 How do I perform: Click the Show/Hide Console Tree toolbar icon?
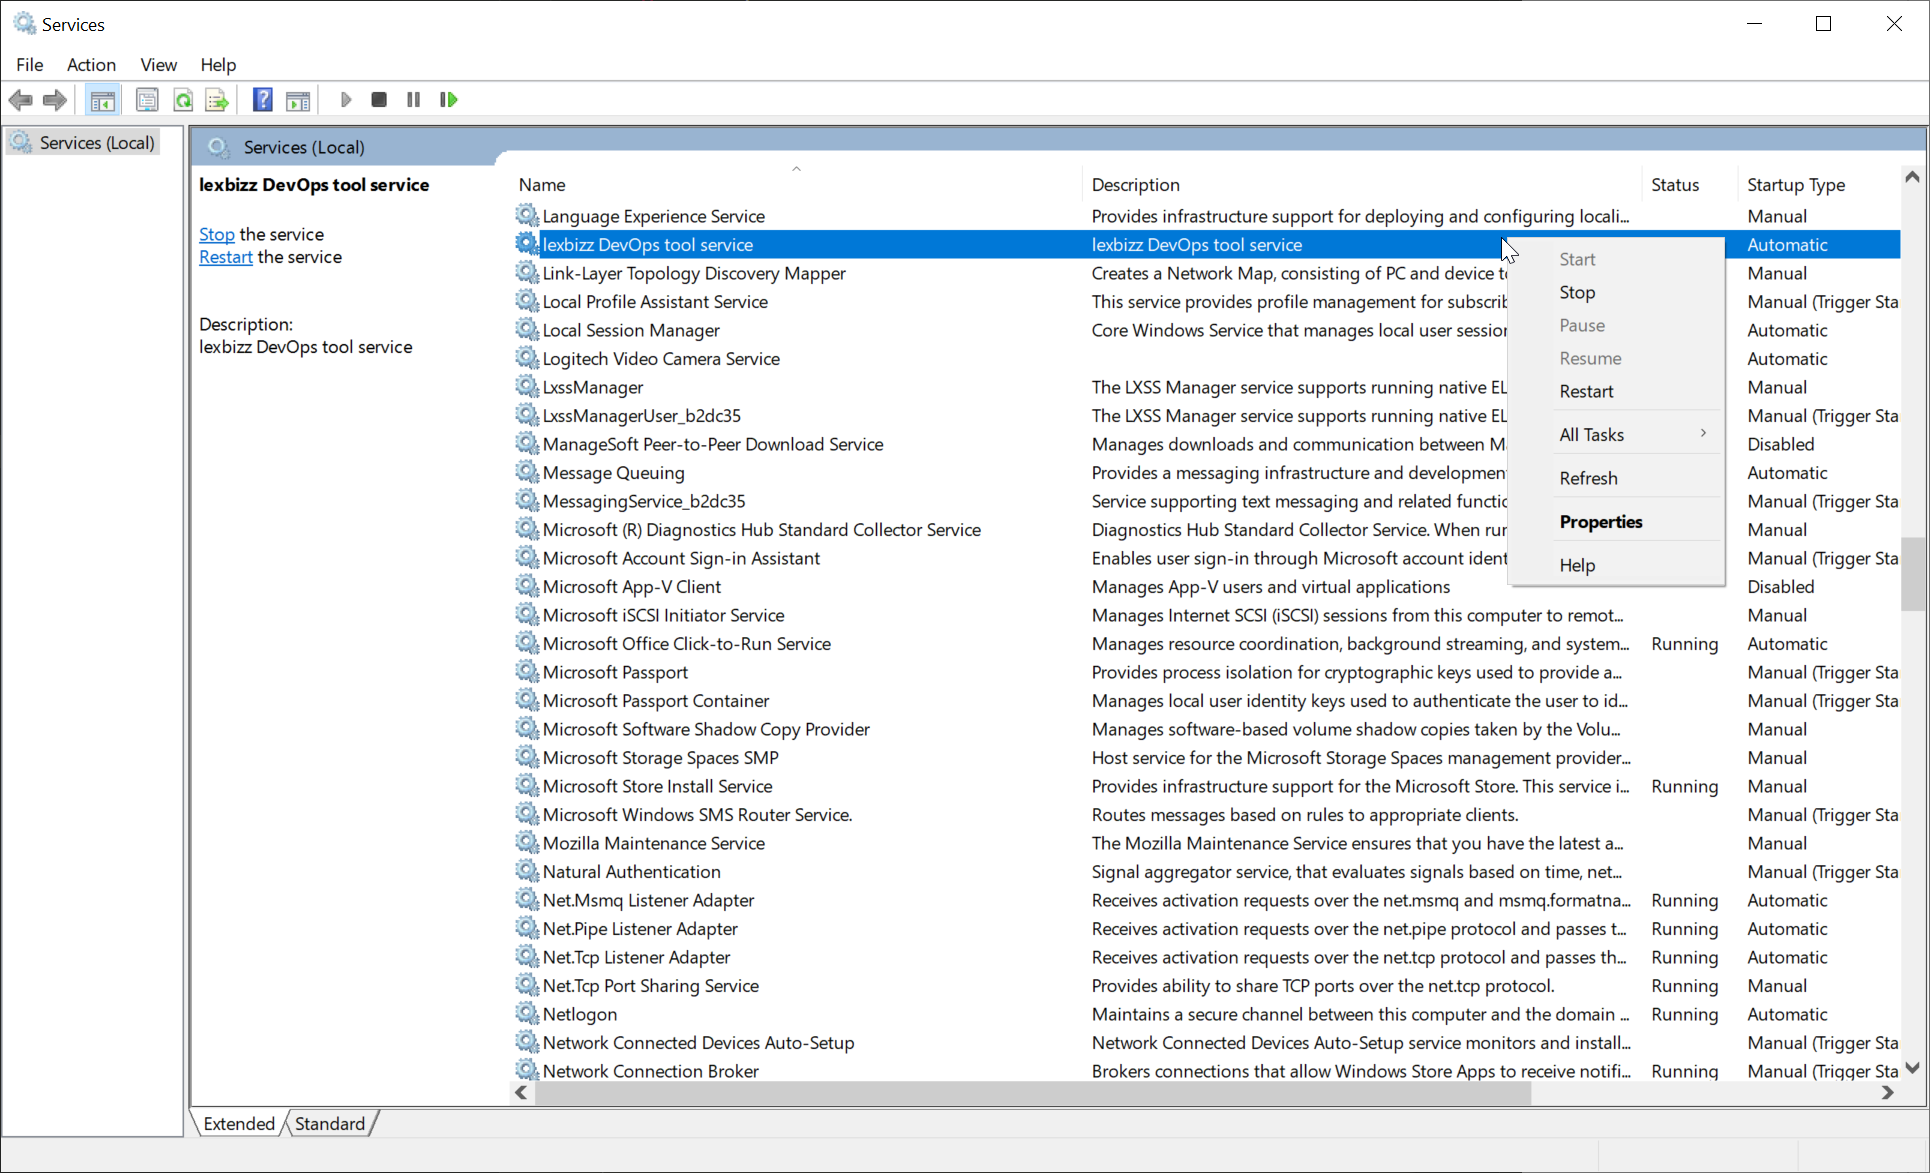pos(102,100)
